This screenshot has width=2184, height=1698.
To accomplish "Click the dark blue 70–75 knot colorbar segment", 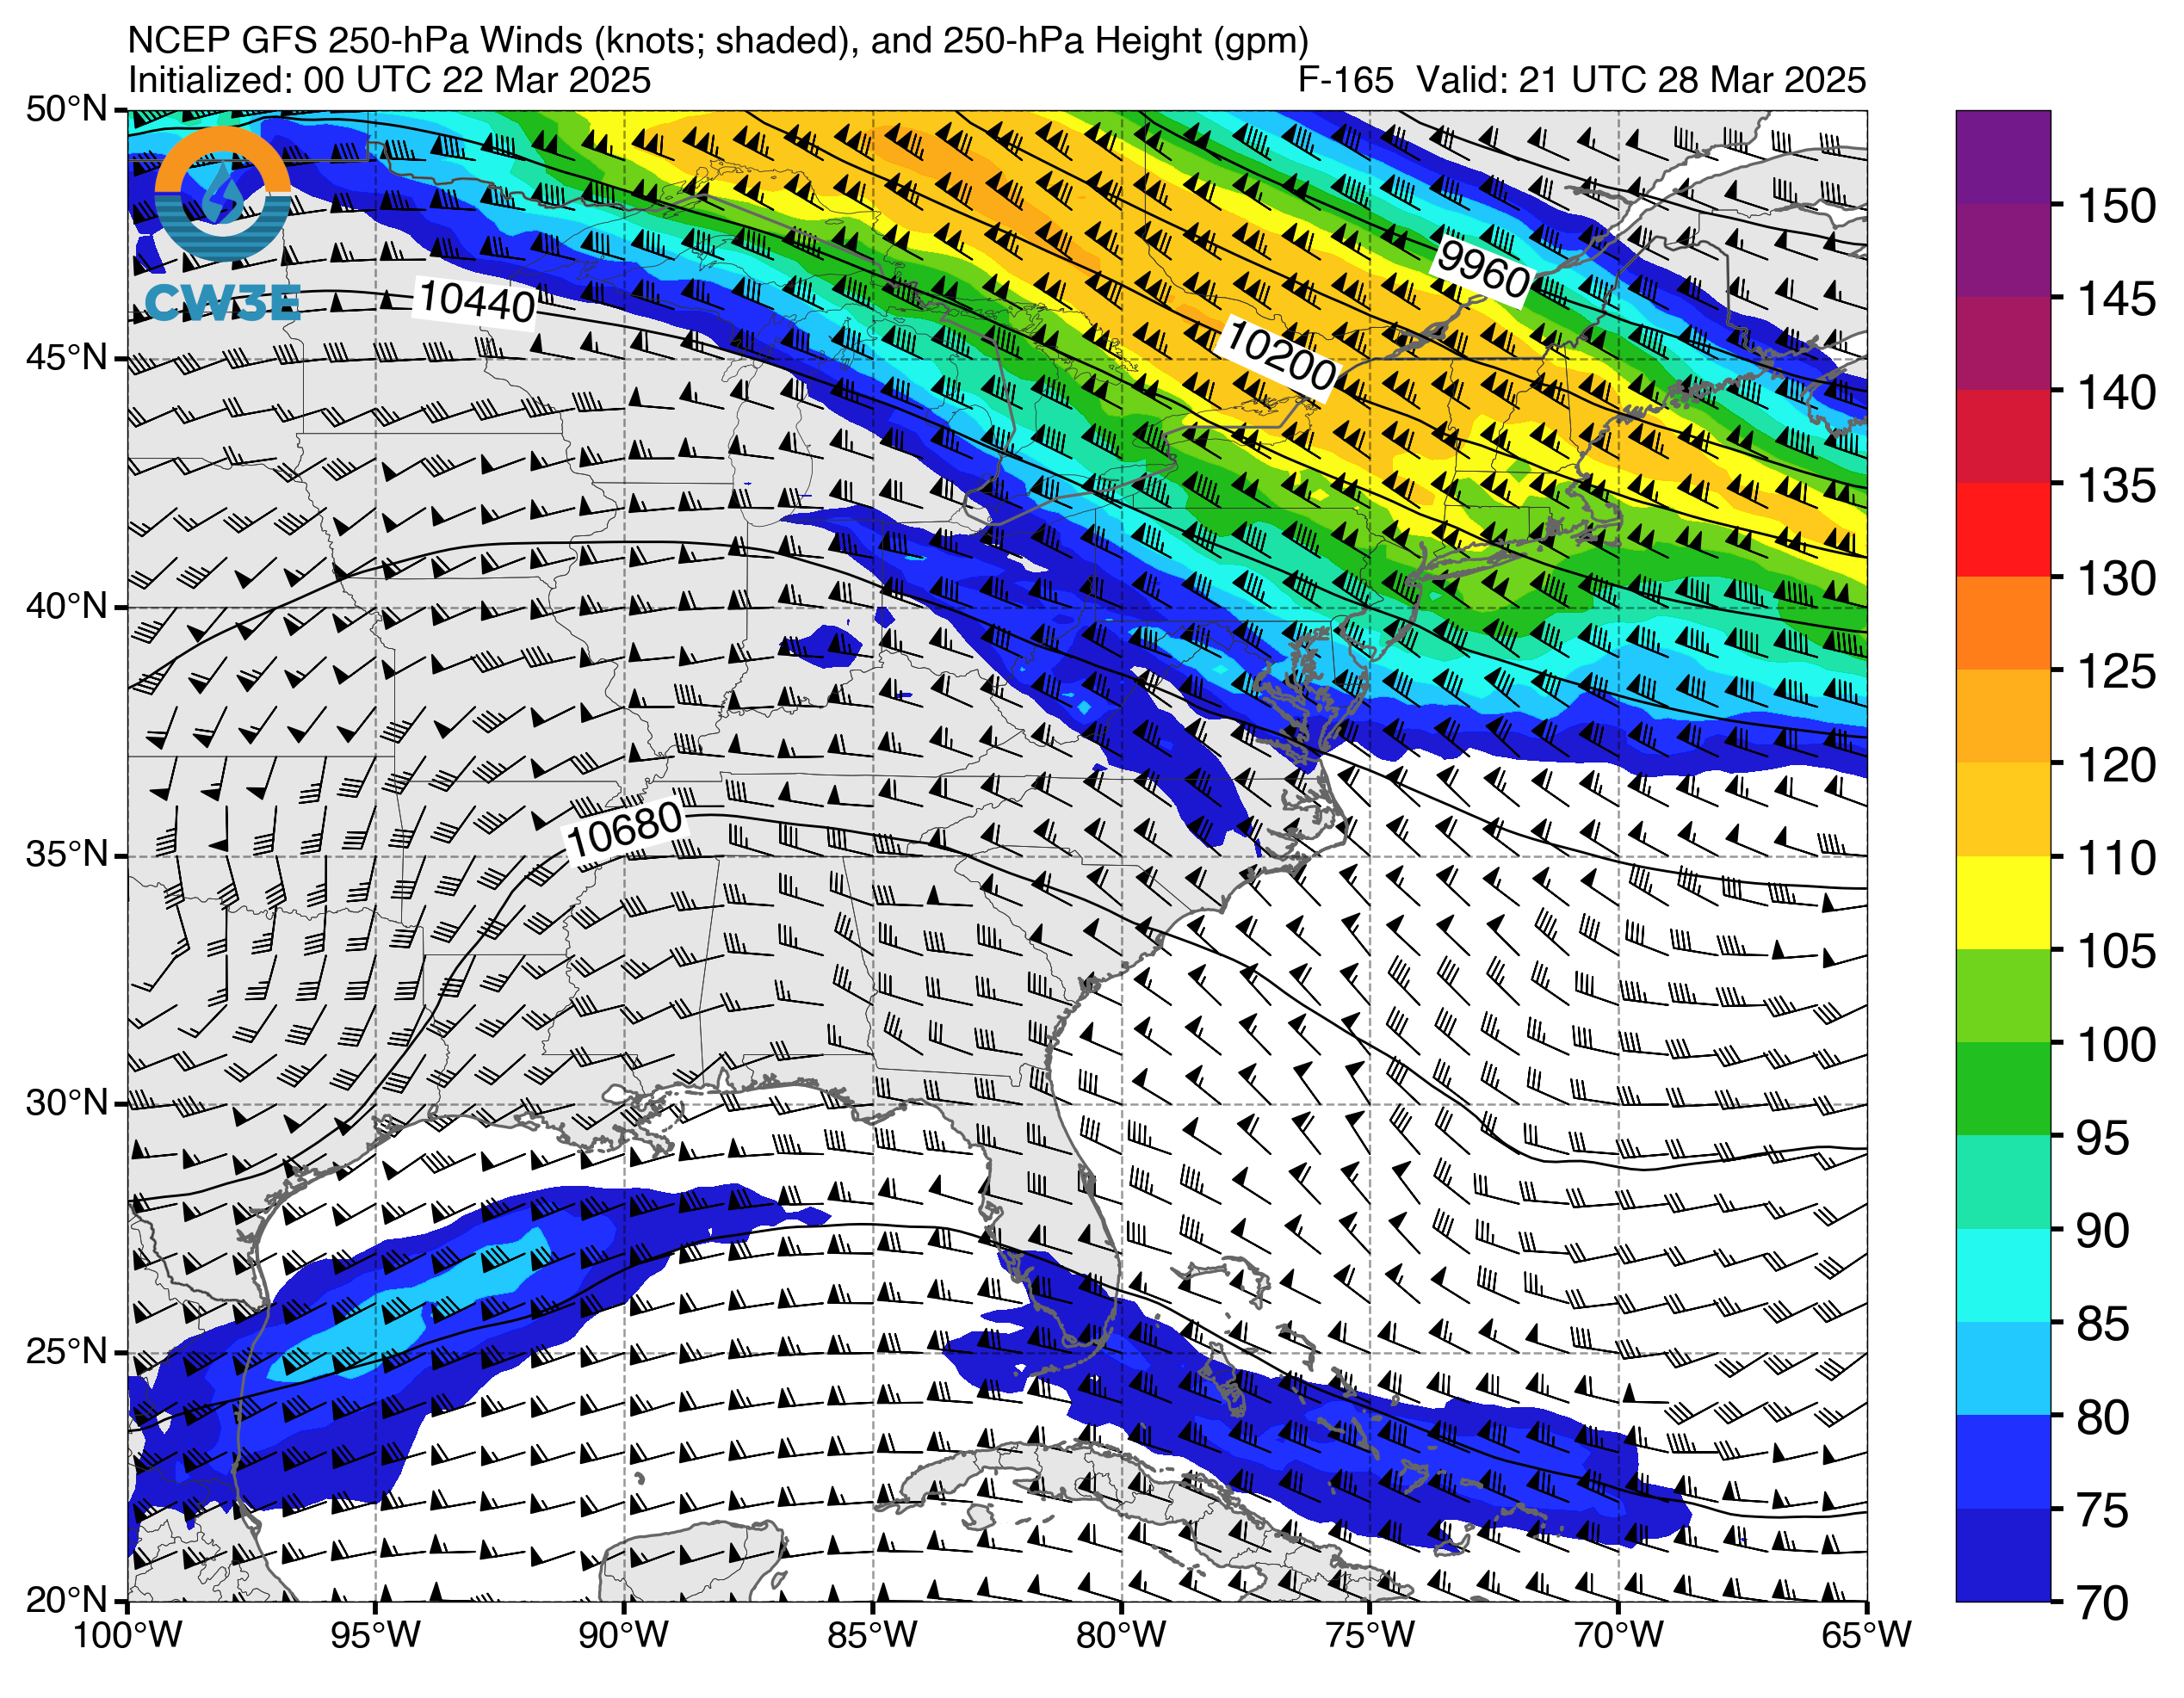I will click(2003, 1554).
